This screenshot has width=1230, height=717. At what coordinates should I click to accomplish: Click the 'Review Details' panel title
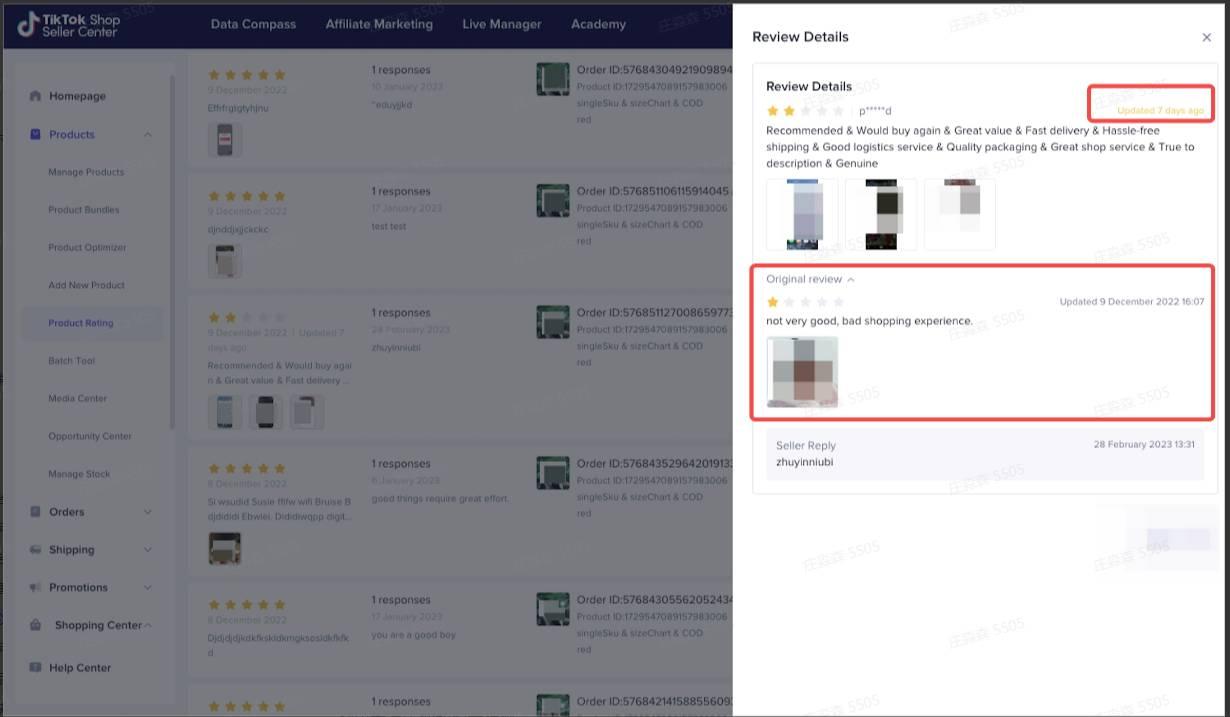pyautogui.click(x=800, y=37)
